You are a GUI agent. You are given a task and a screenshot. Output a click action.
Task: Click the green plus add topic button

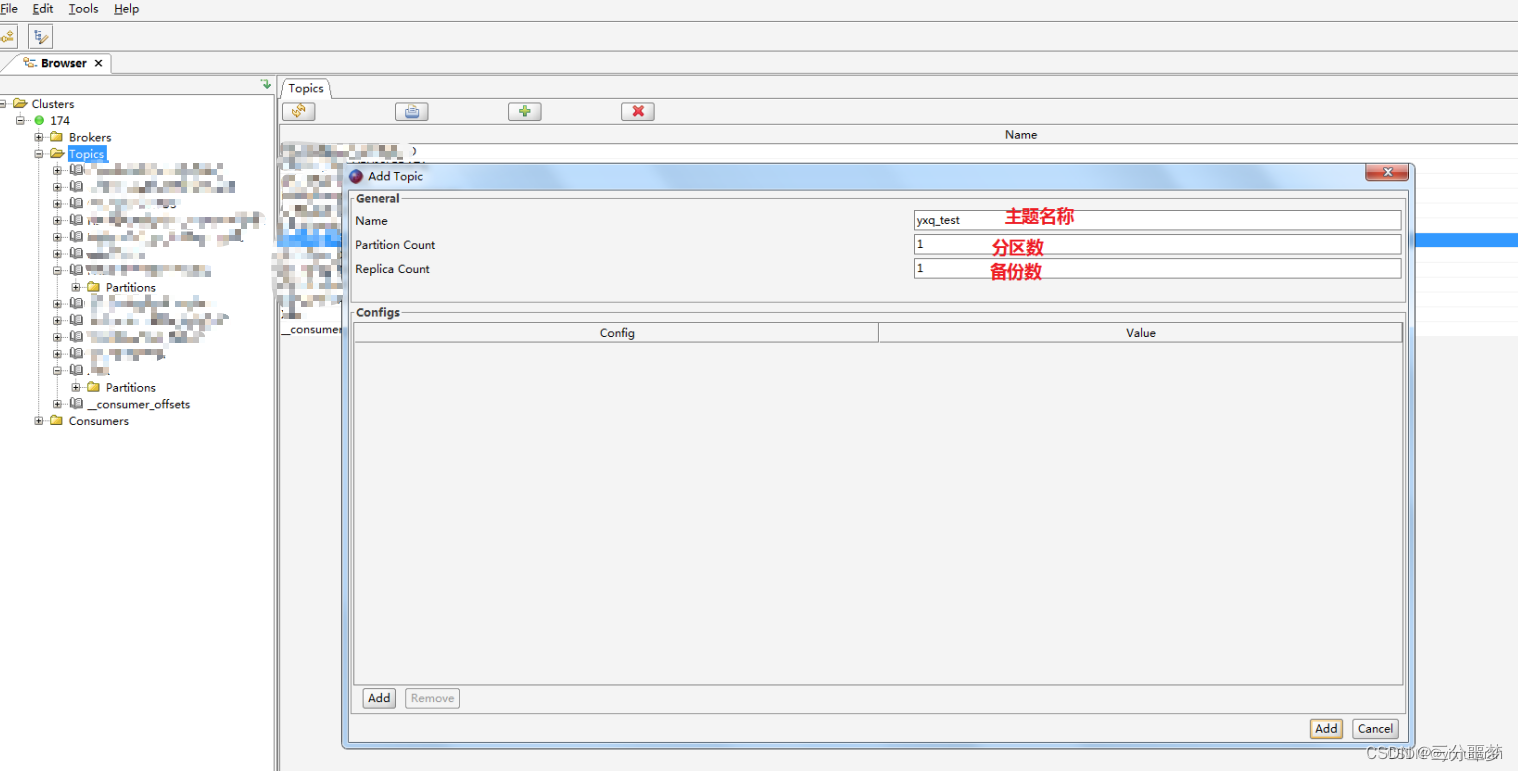[x=524, y=112]
